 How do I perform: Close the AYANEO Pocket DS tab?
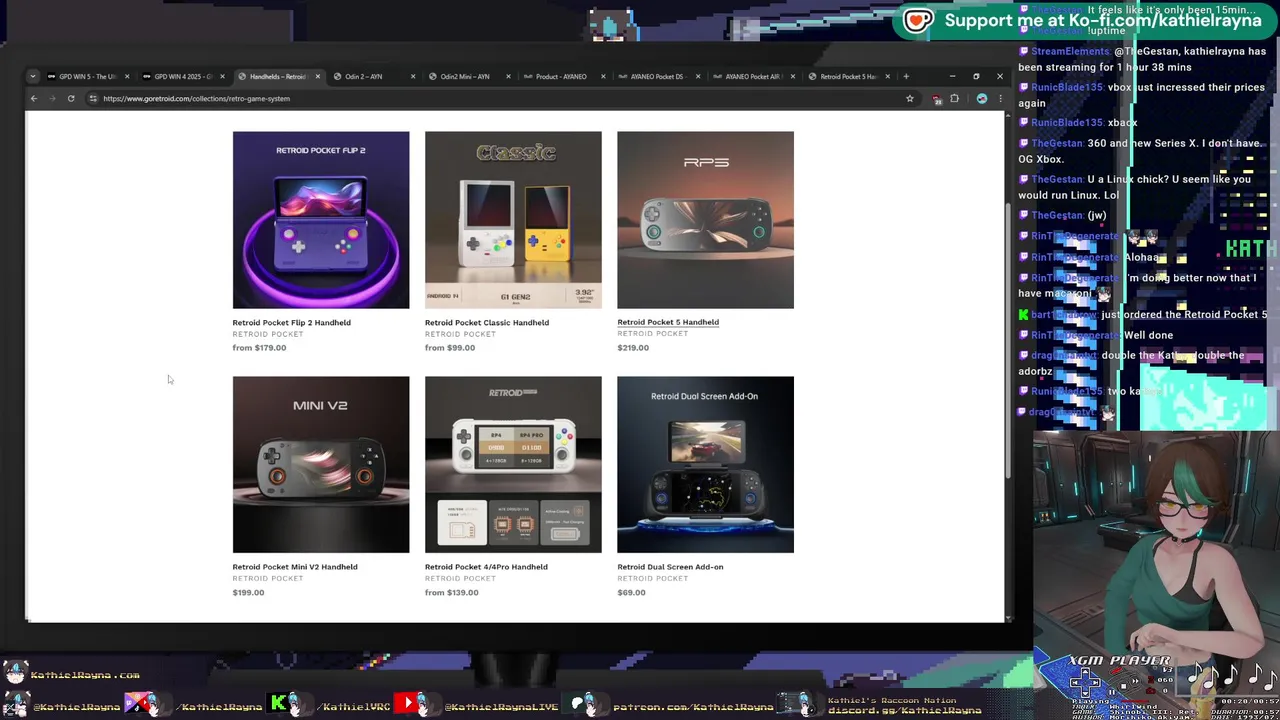point(698,76)
